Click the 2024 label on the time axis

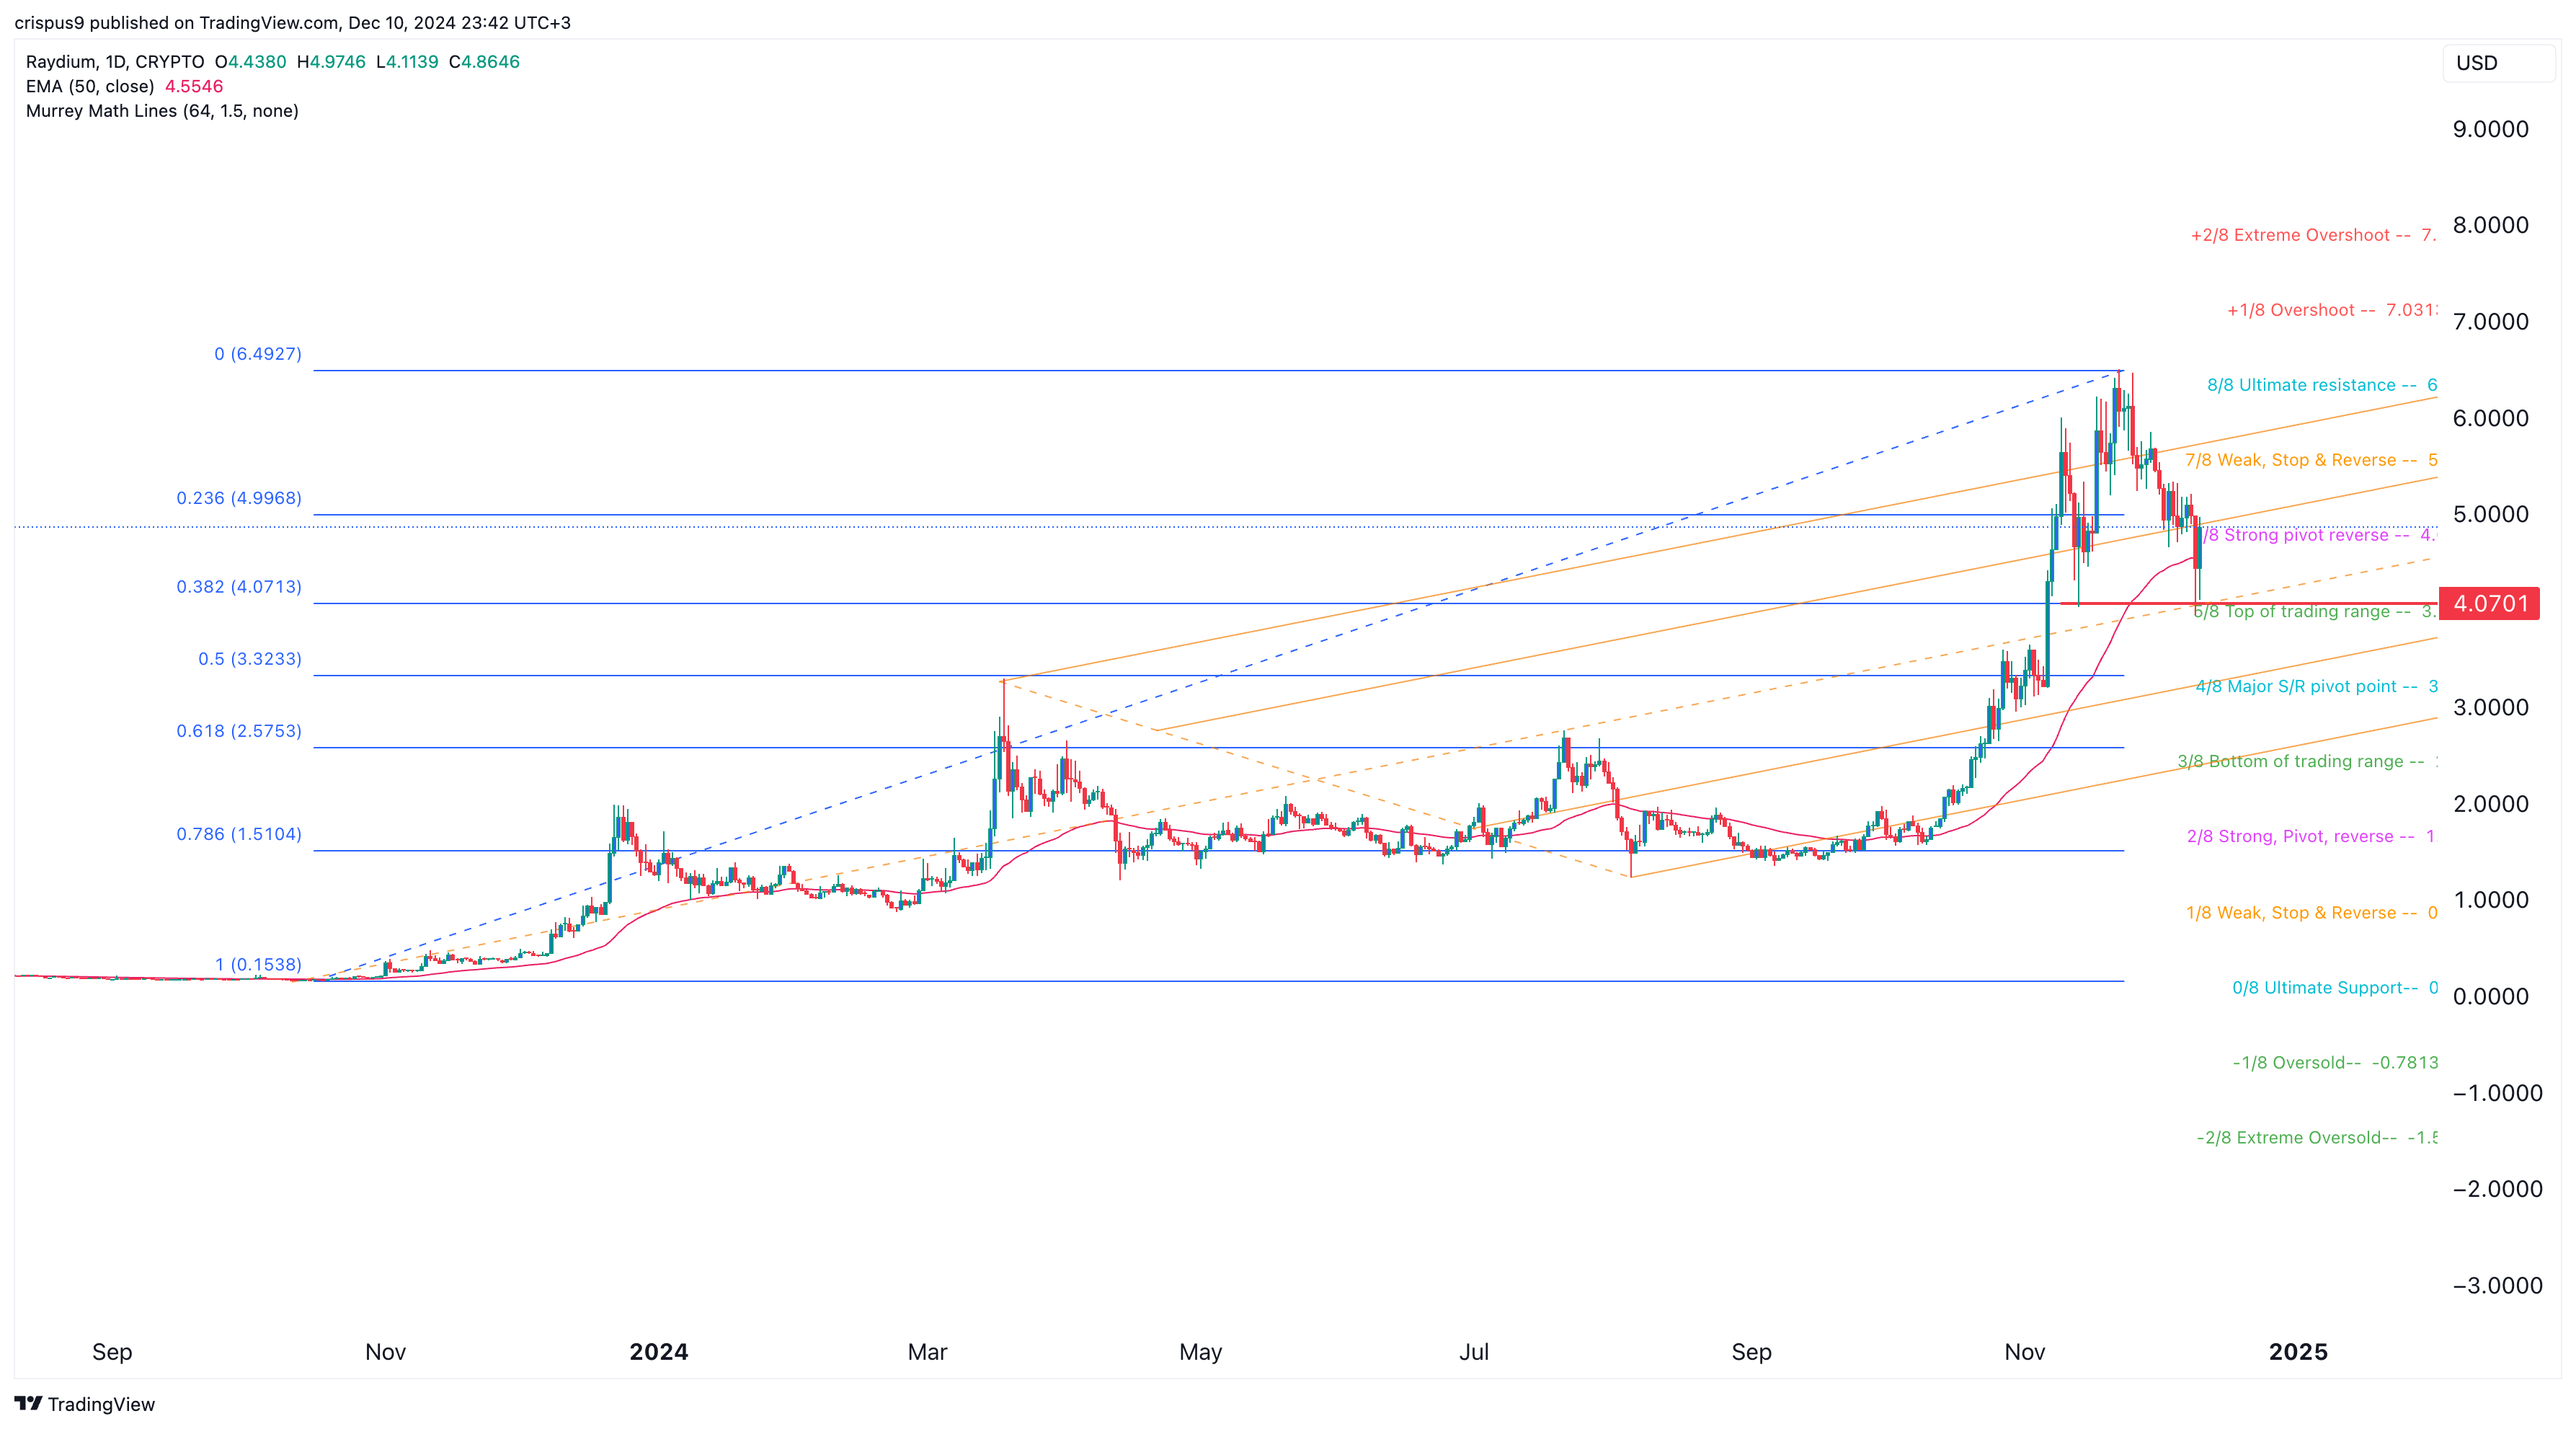pyautogui.click(x=659, y=1352)
